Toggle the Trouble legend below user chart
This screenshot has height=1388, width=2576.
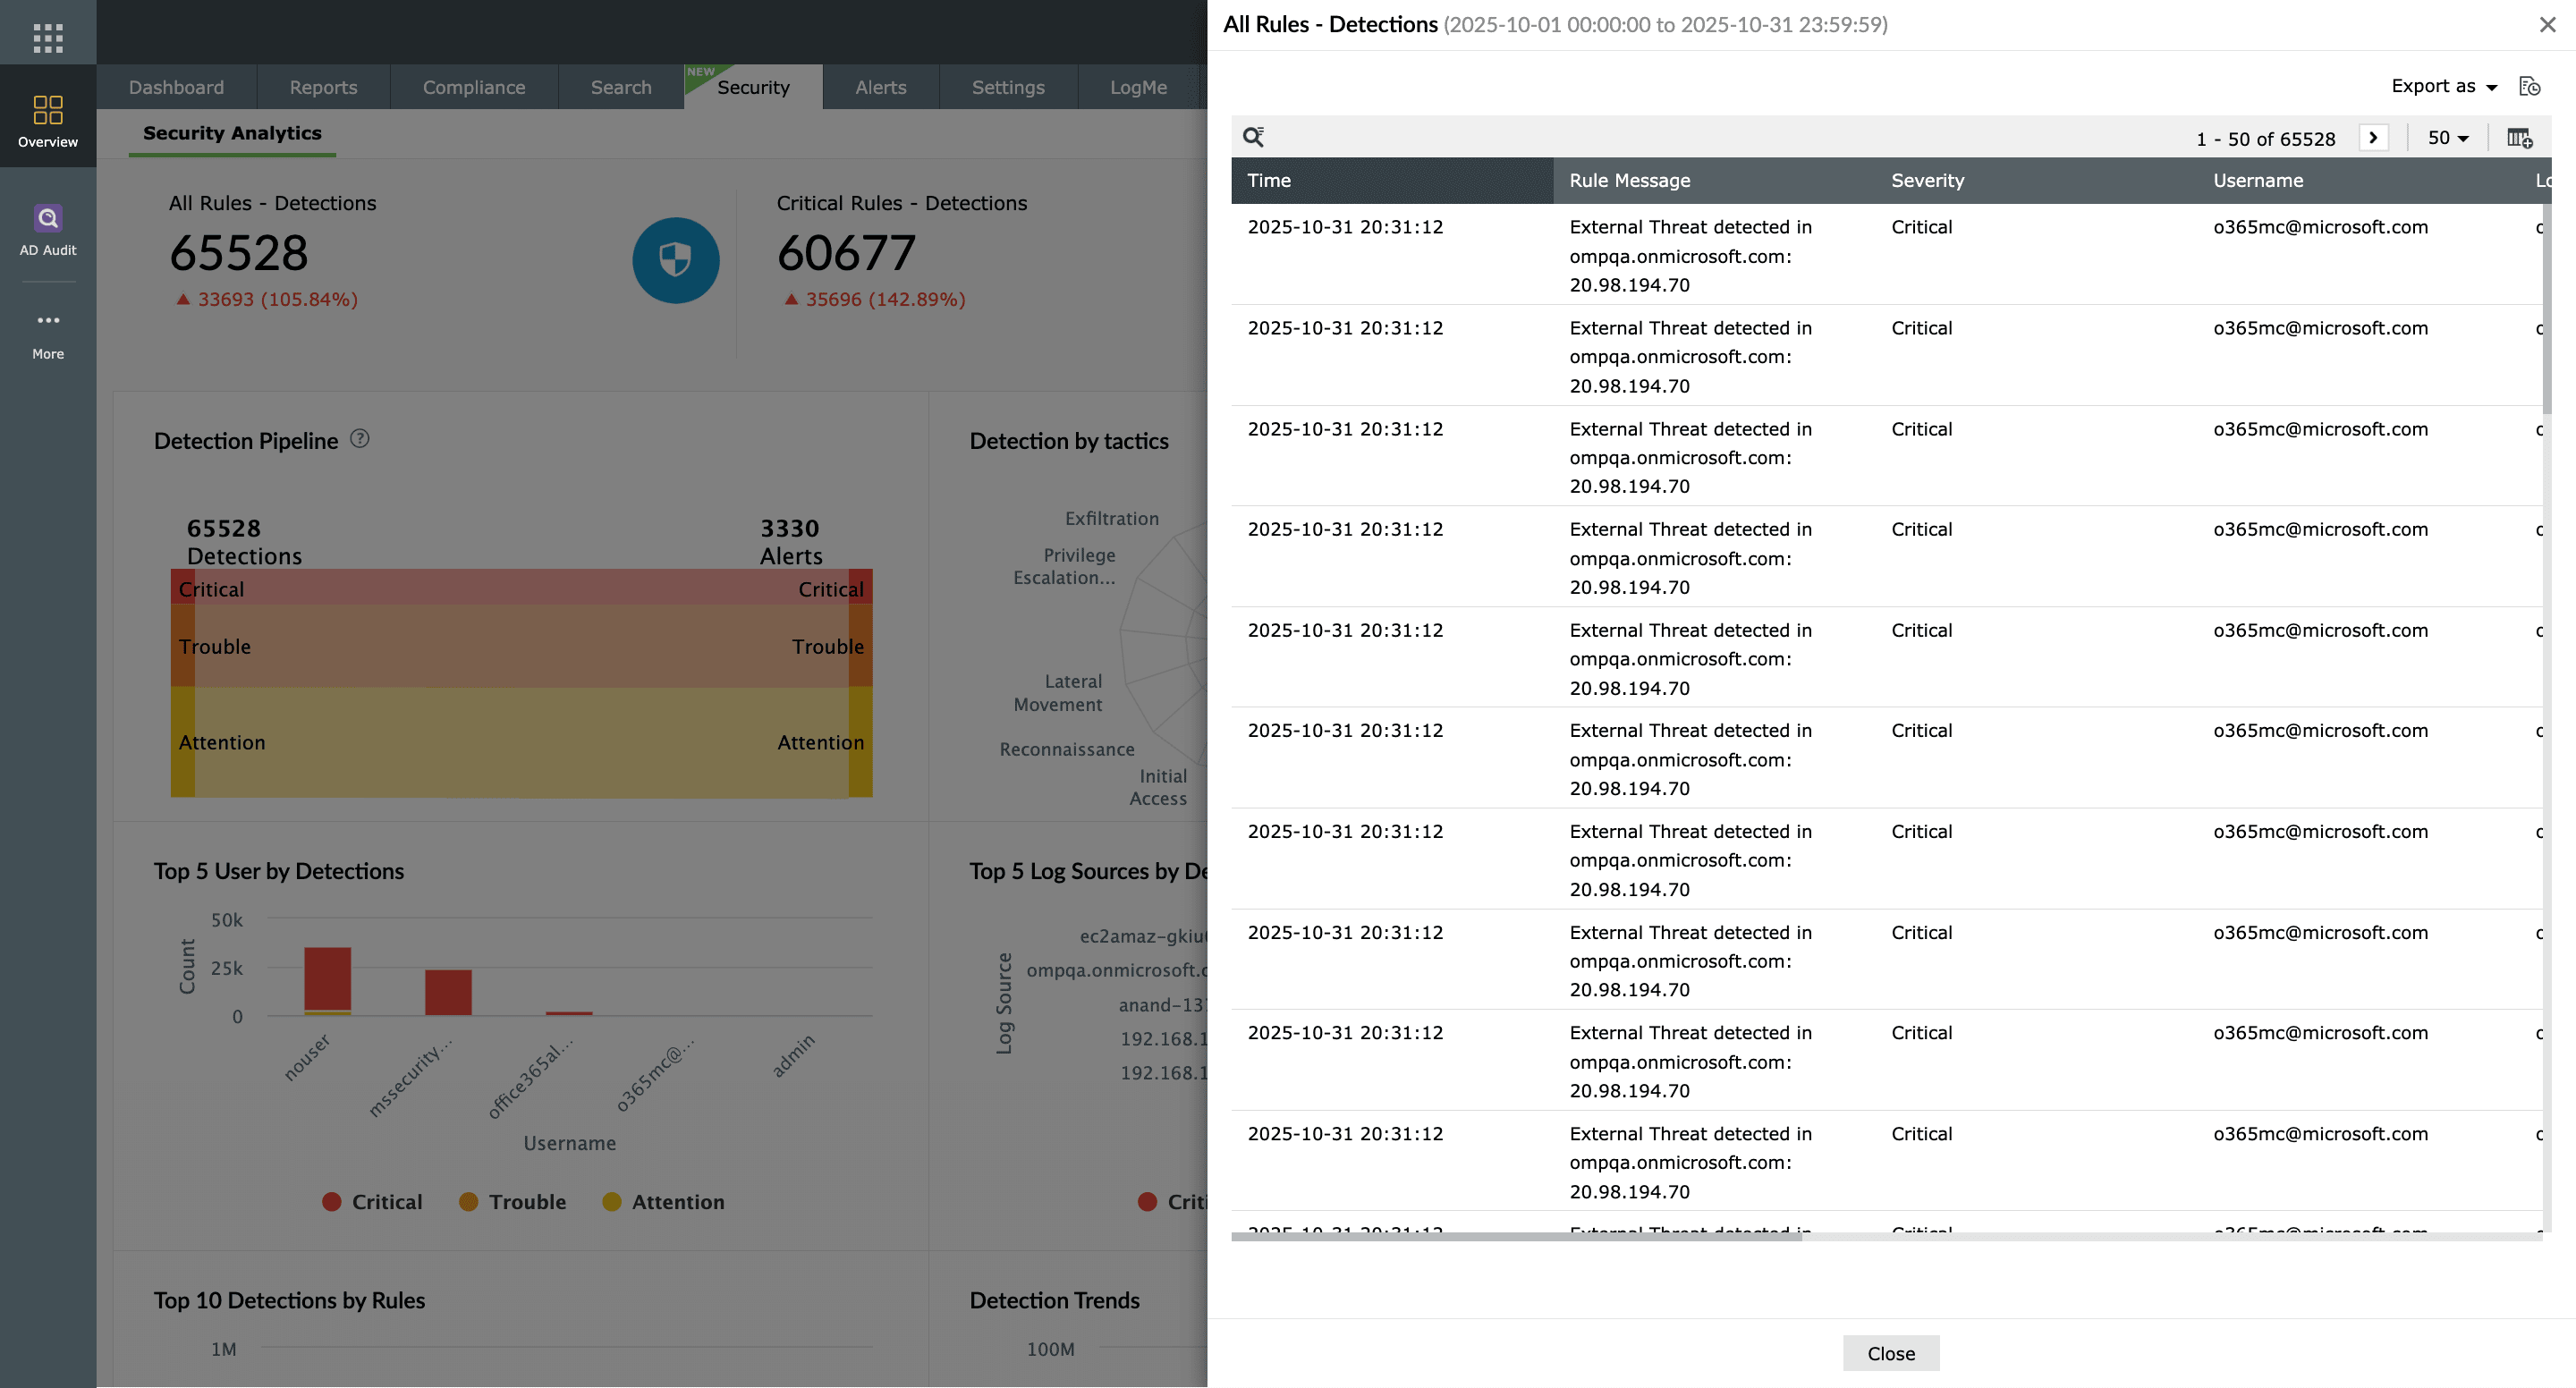(x=512, y=1201)
